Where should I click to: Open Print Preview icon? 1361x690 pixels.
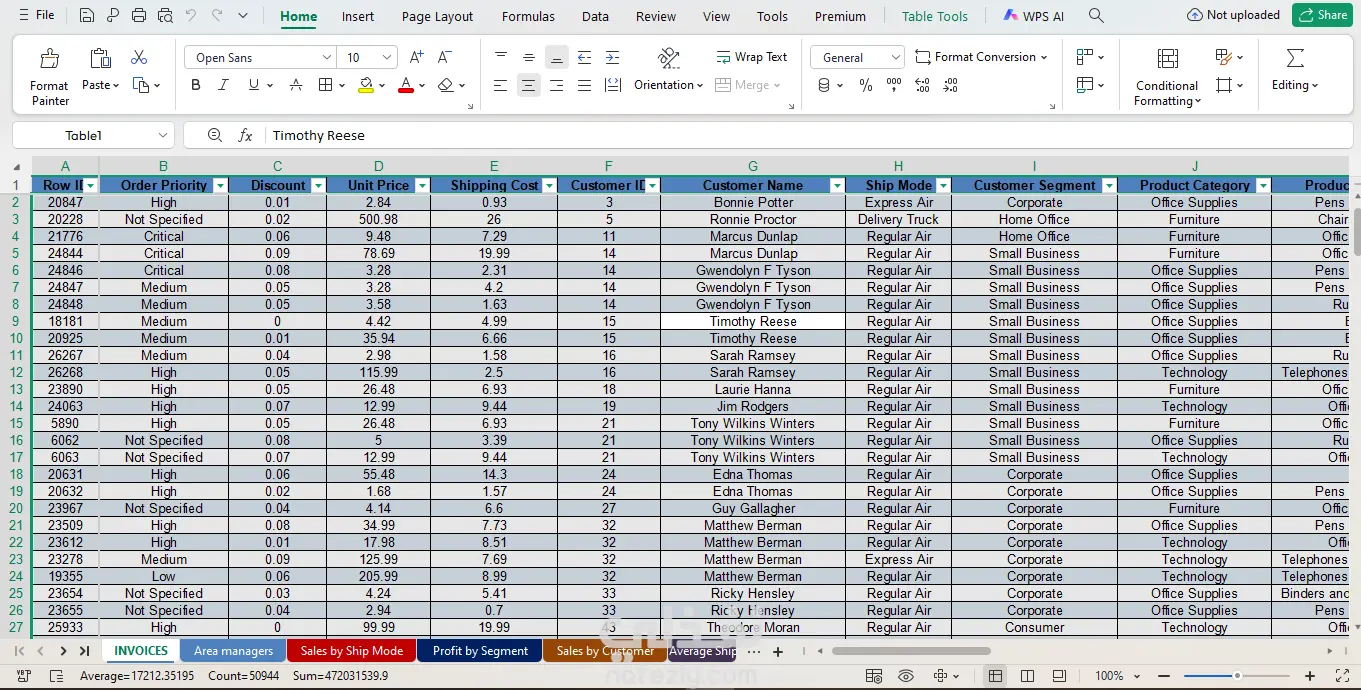coord(165,16)
